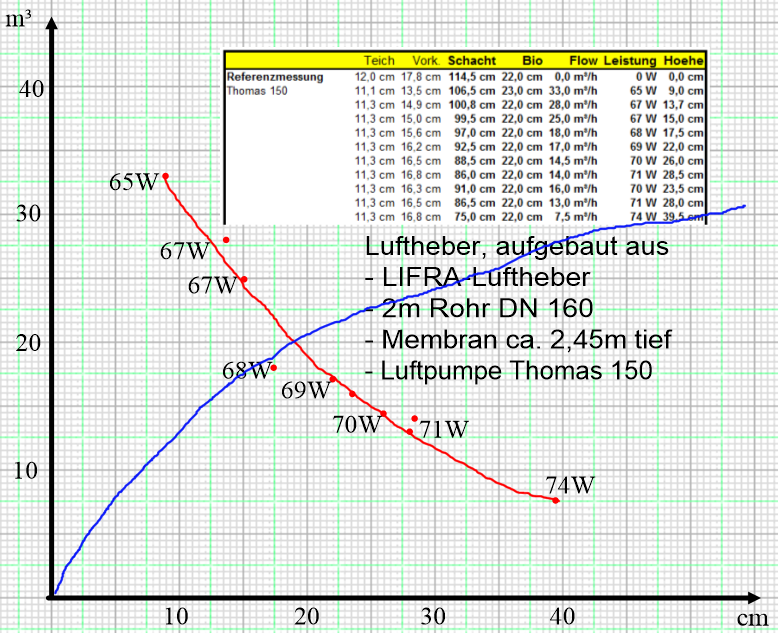
Task: Select the Teich column header
Action: [379, 60]
